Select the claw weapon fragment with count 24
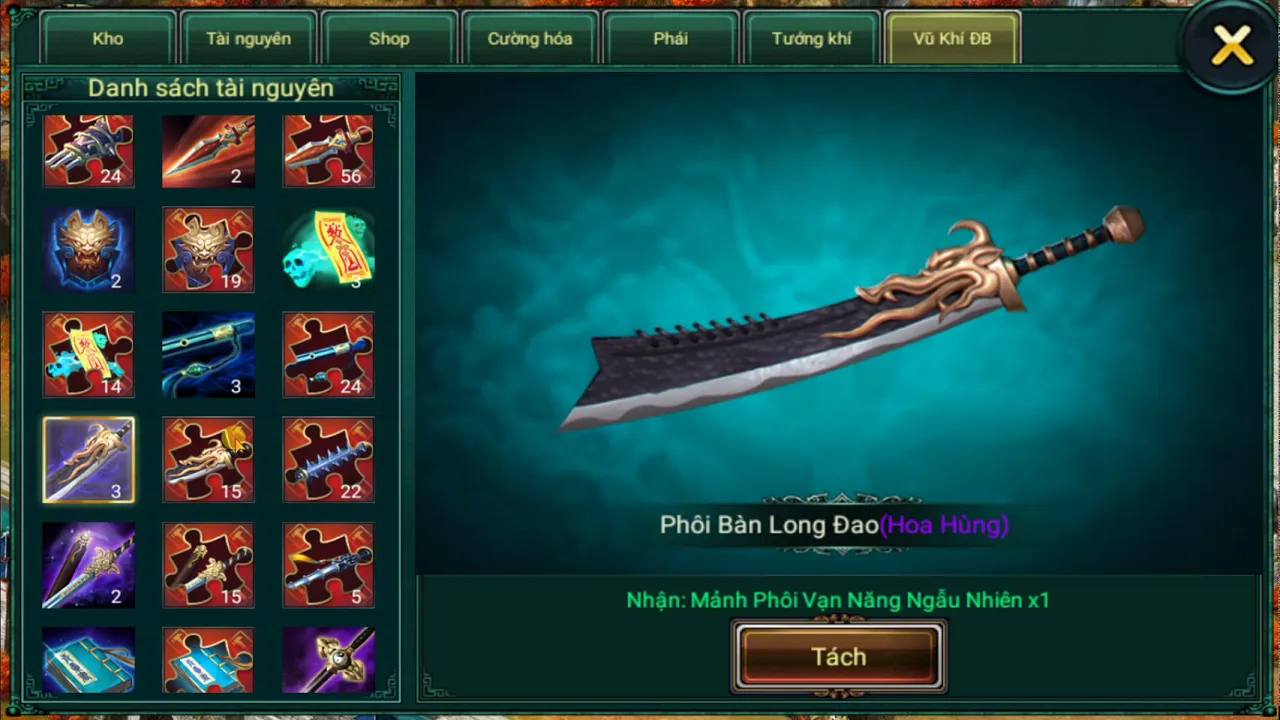This screenshot has height=720, width=1280. pos(88,150)
